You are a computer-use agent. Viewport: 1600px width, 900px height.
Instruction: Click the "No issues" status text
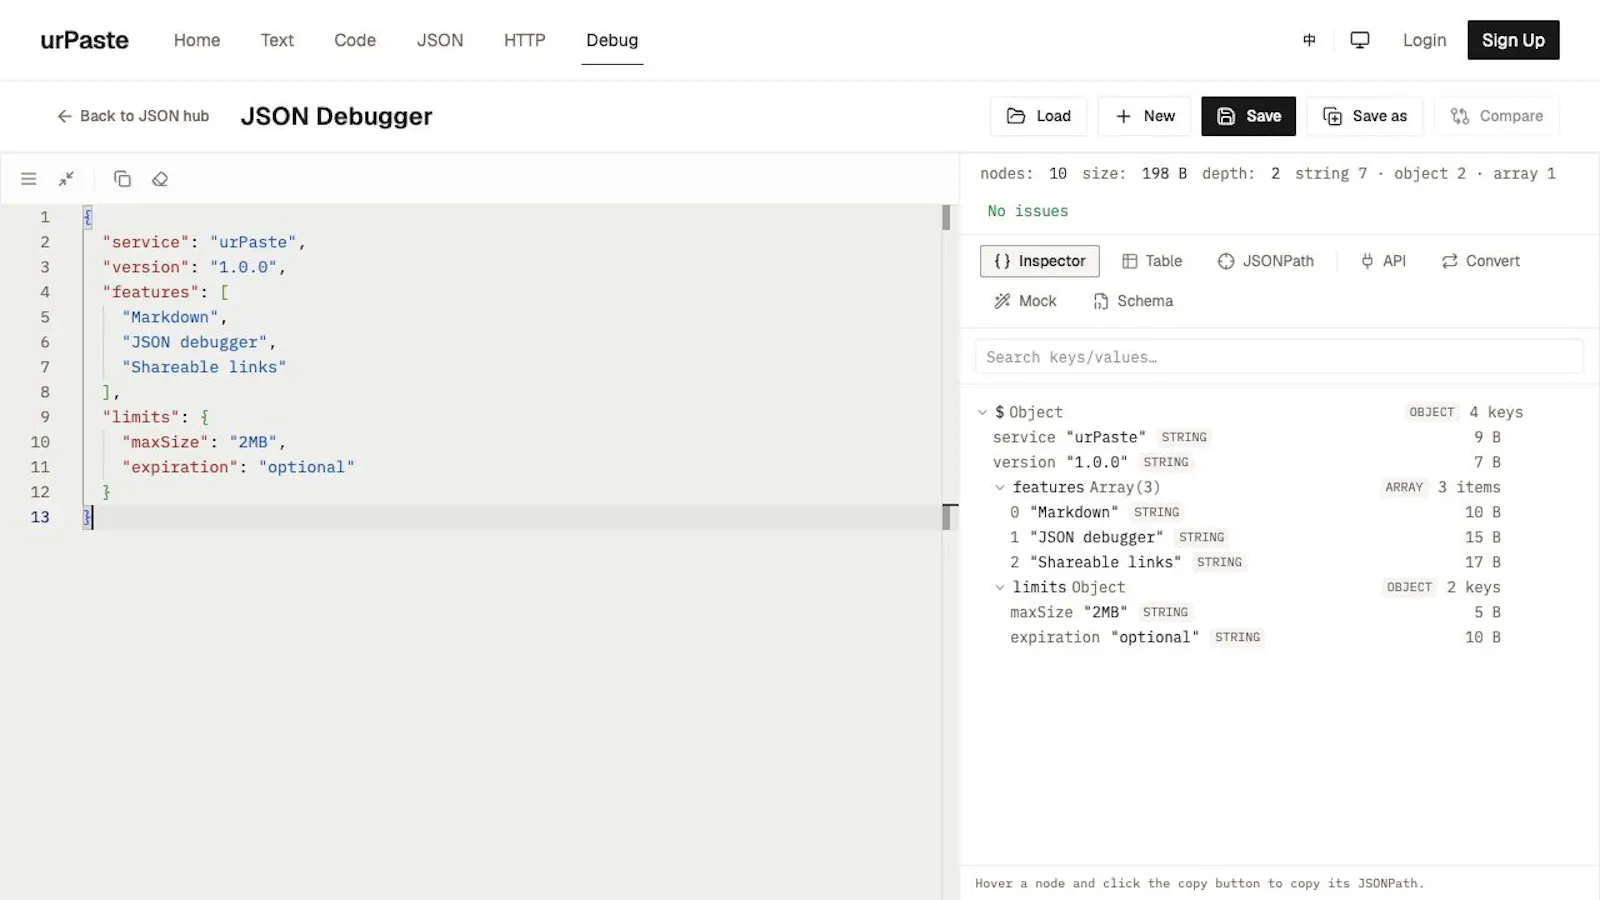coord(1028,211)
